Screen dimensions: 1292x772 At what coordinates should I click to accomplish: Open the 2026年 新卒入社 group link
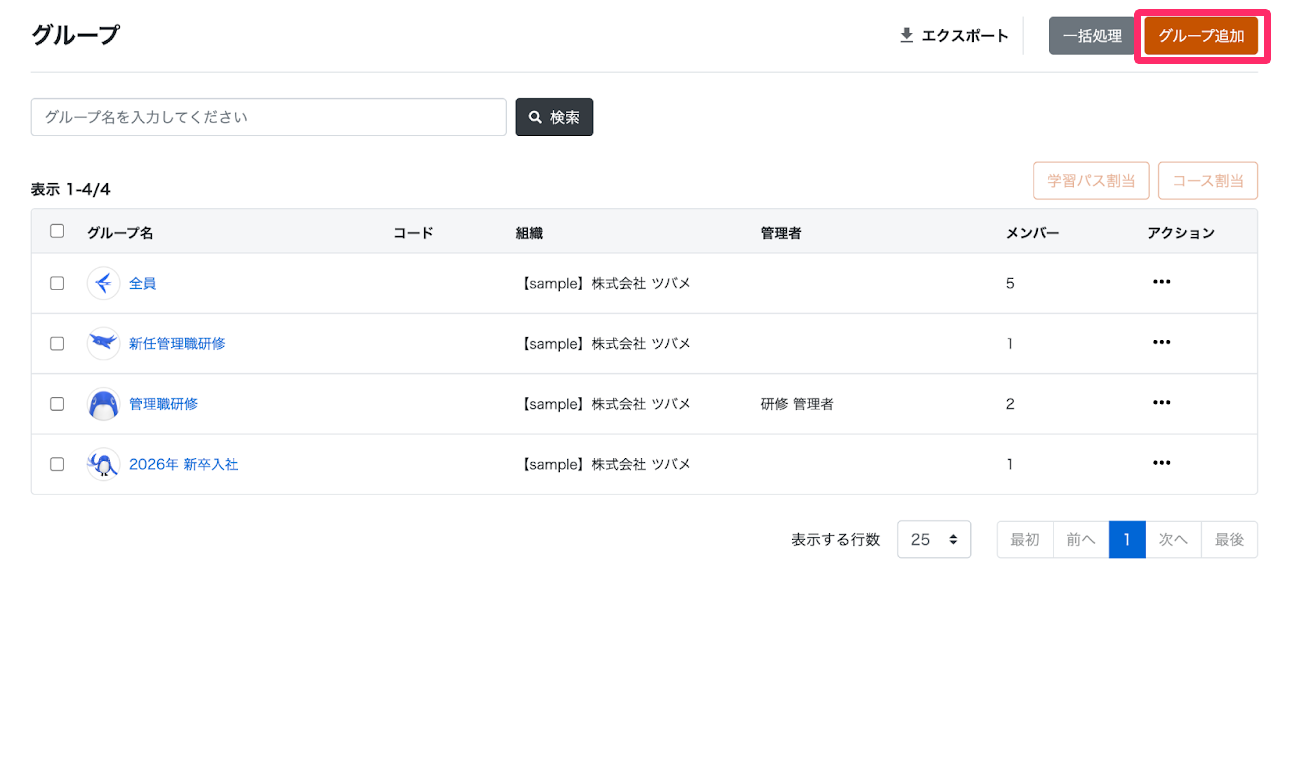pos(183,464)
